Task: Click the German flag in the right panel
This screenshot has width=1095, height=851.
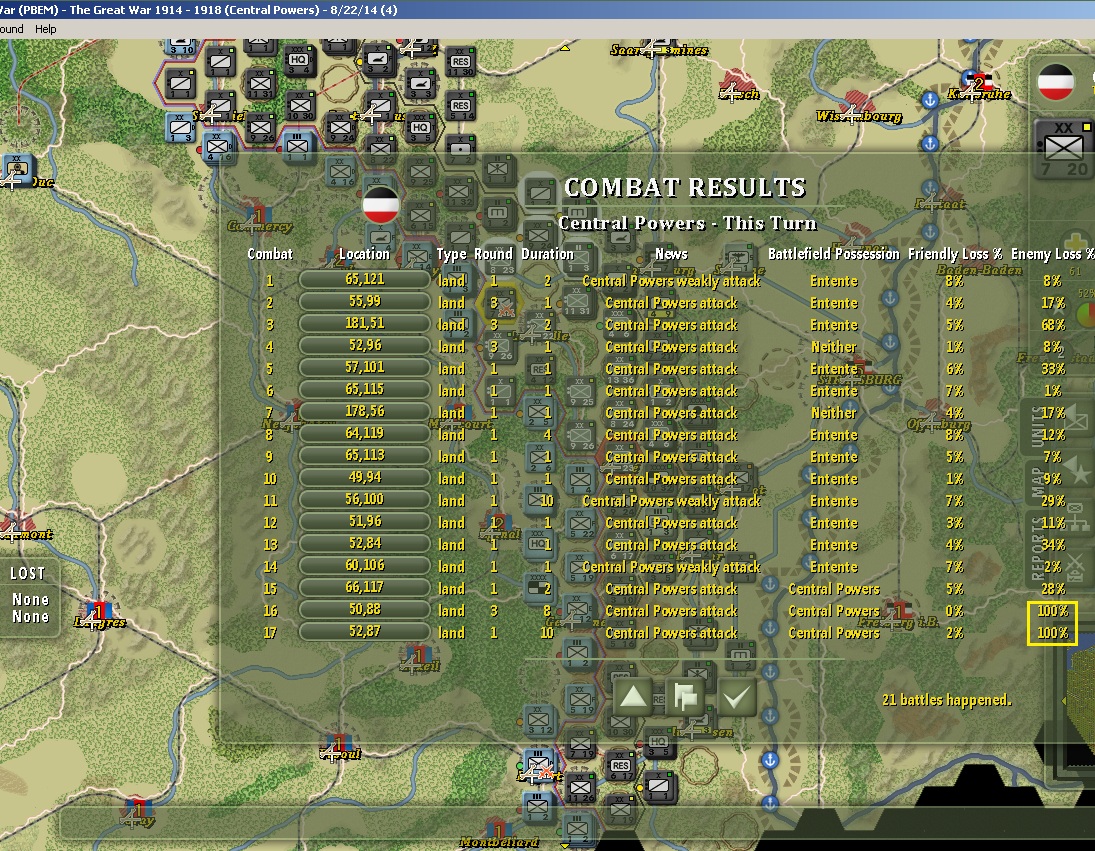Action: [x=1056, y=82]
